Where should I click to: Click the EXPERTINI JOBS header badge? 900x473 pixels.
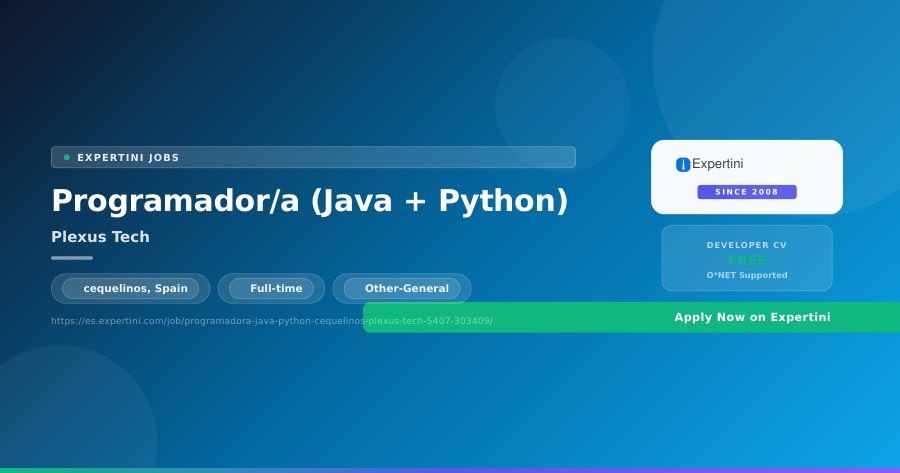point(313,157)
